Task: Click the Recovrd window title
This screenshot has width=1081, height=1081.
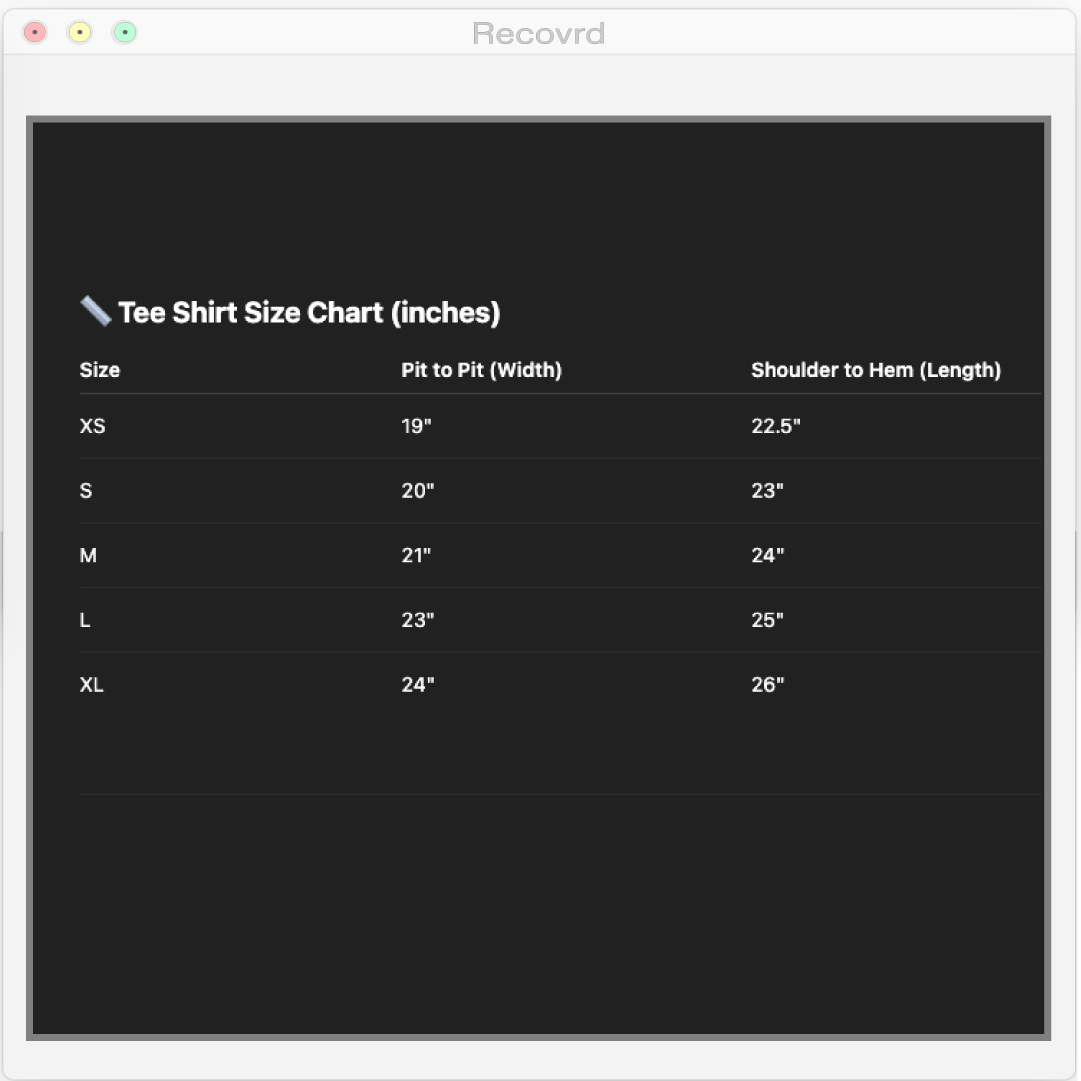Action: coord(538,33)
